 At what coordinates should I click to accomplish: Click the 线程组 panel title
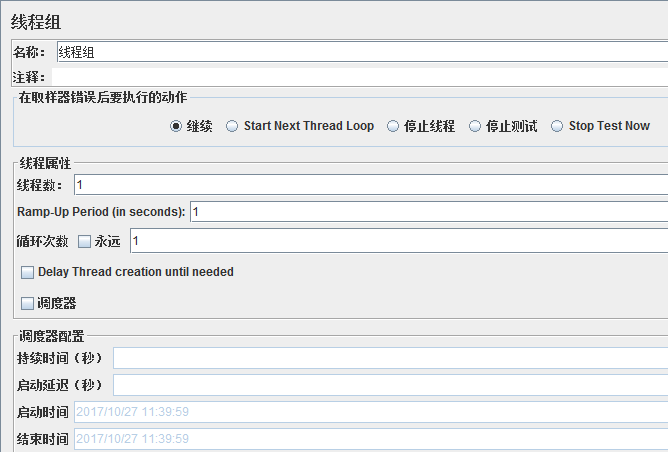click(36, 22)
